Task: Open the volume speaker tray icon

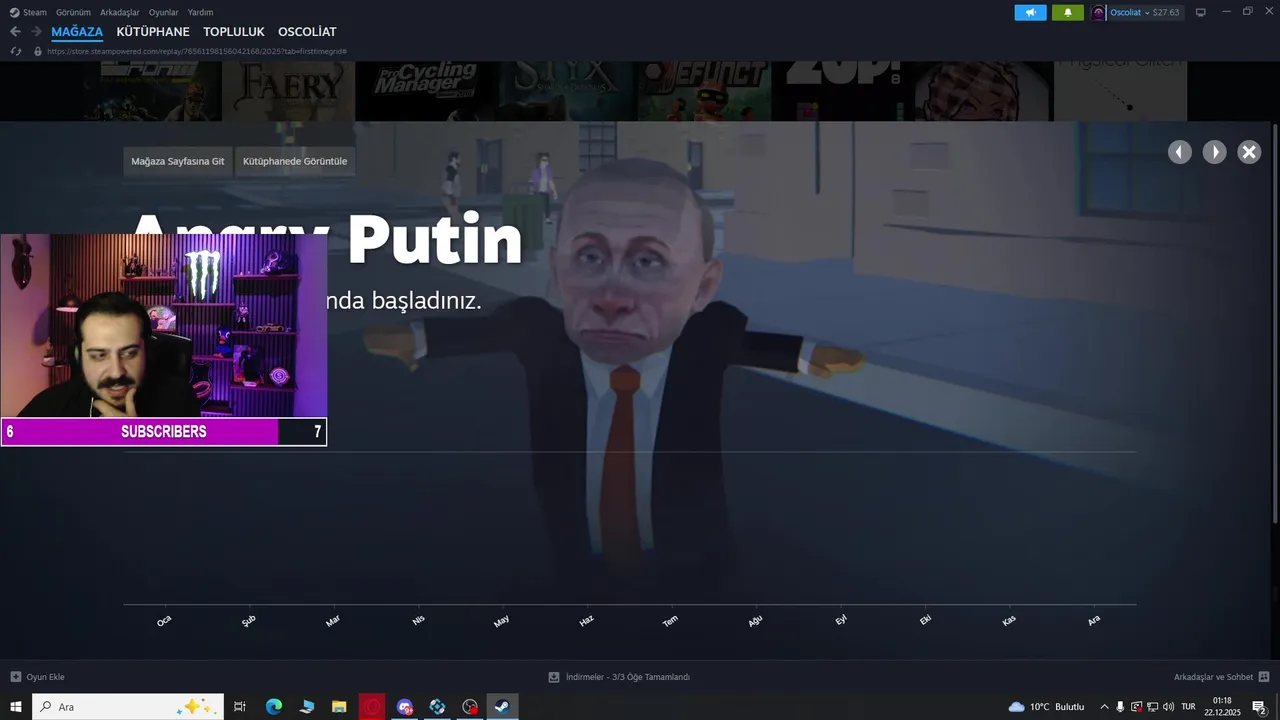Action: (x=1168, y=707)
